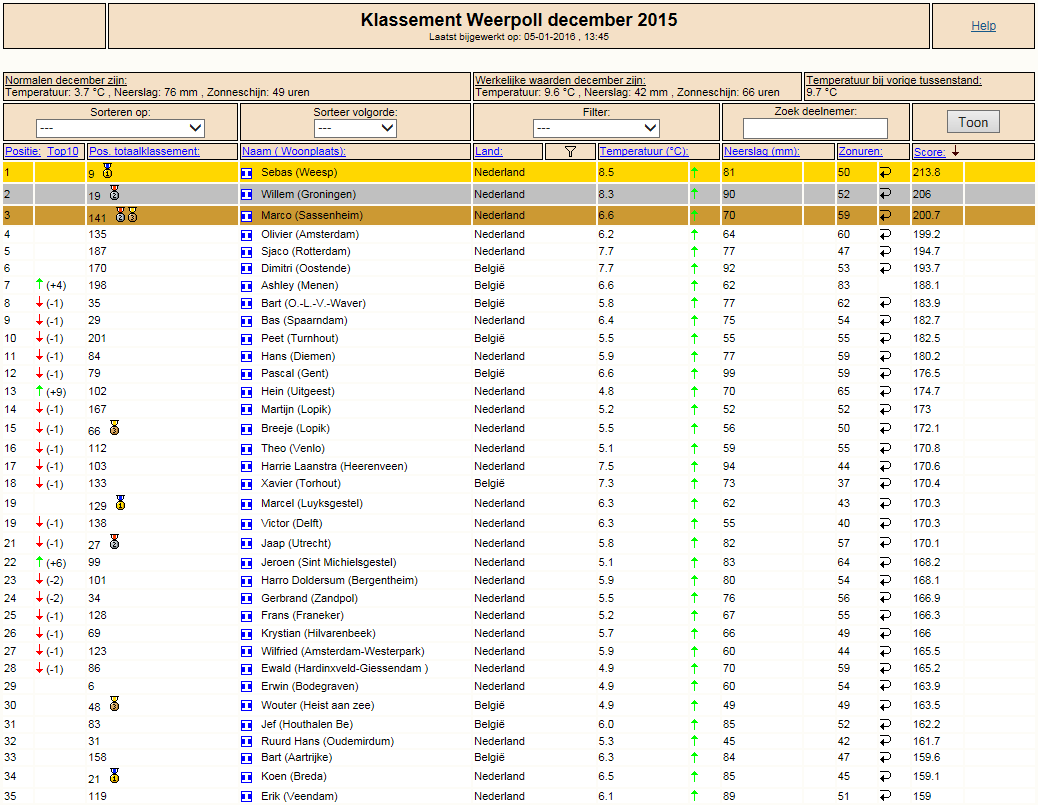Click the 'Neerslag (mm)' column header link
This screenshot has width=1038, height=805.
tap(760, 152)
